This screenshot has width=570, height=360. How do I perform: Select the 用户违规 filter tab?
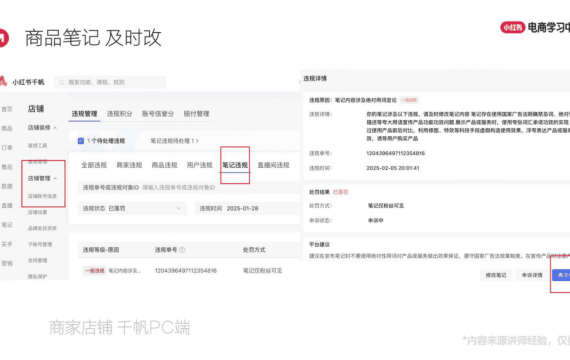200,165
